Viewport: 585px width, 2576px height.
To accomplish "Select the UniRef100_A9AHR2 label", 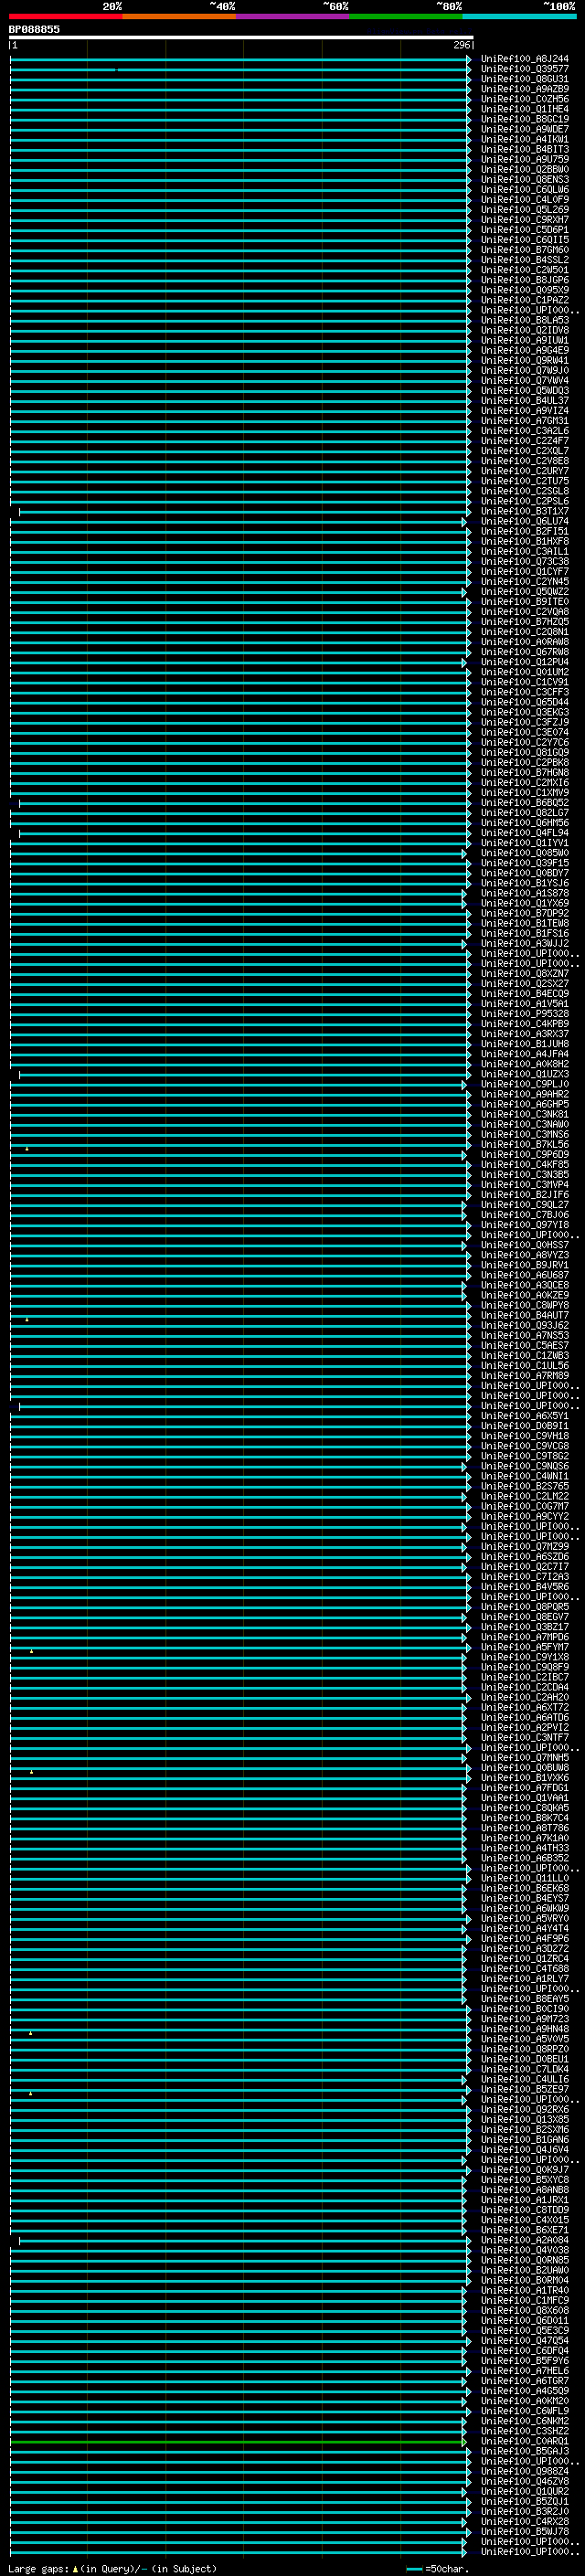I will coord(524,1094).
